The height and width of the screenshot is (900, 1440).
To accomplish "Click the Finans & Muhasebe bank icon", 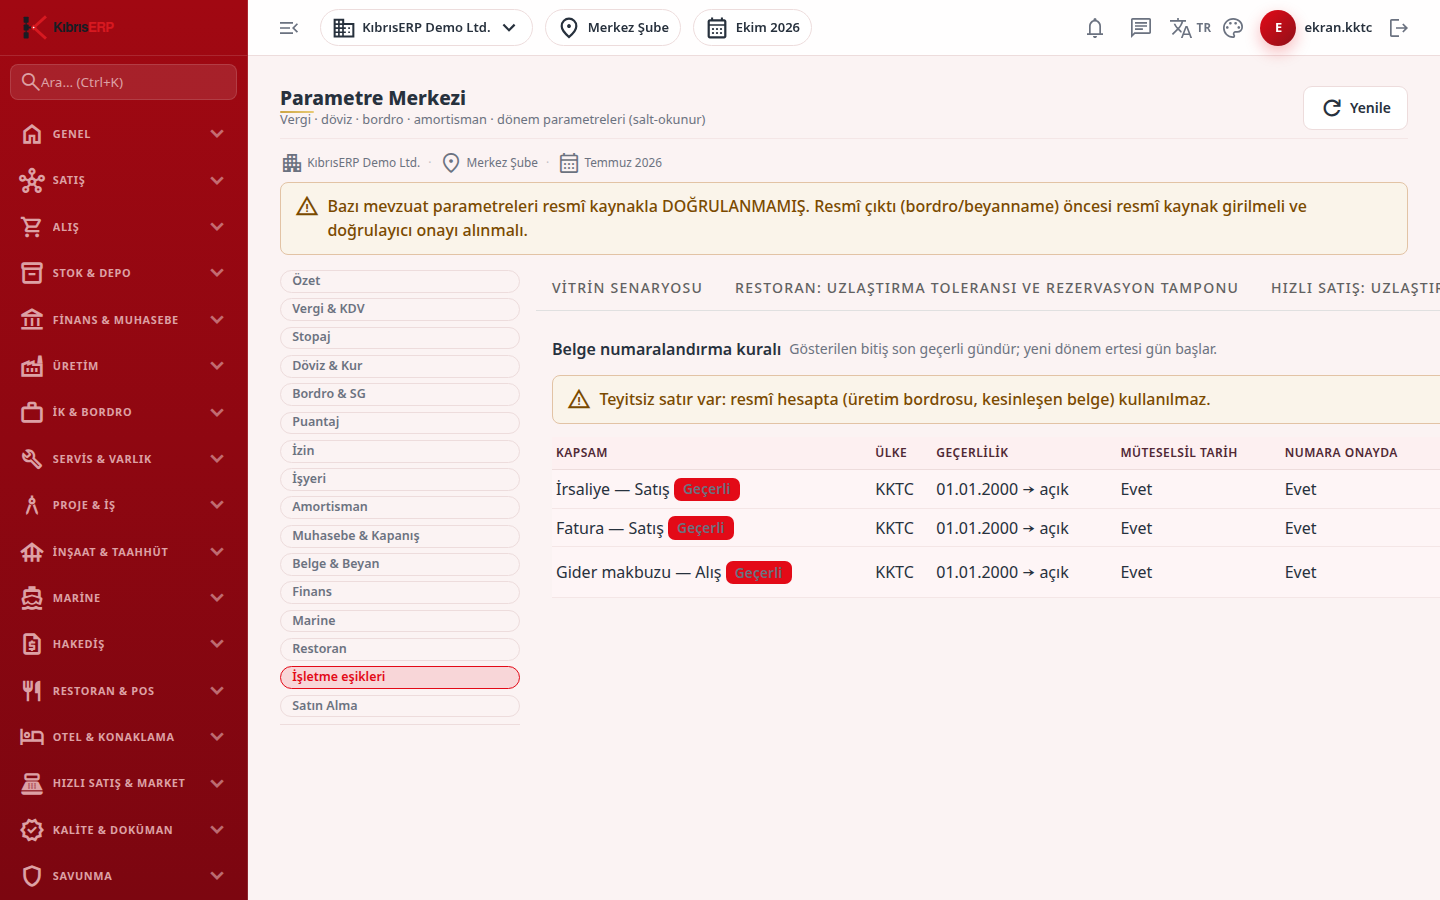I will (x=32, y=320).
